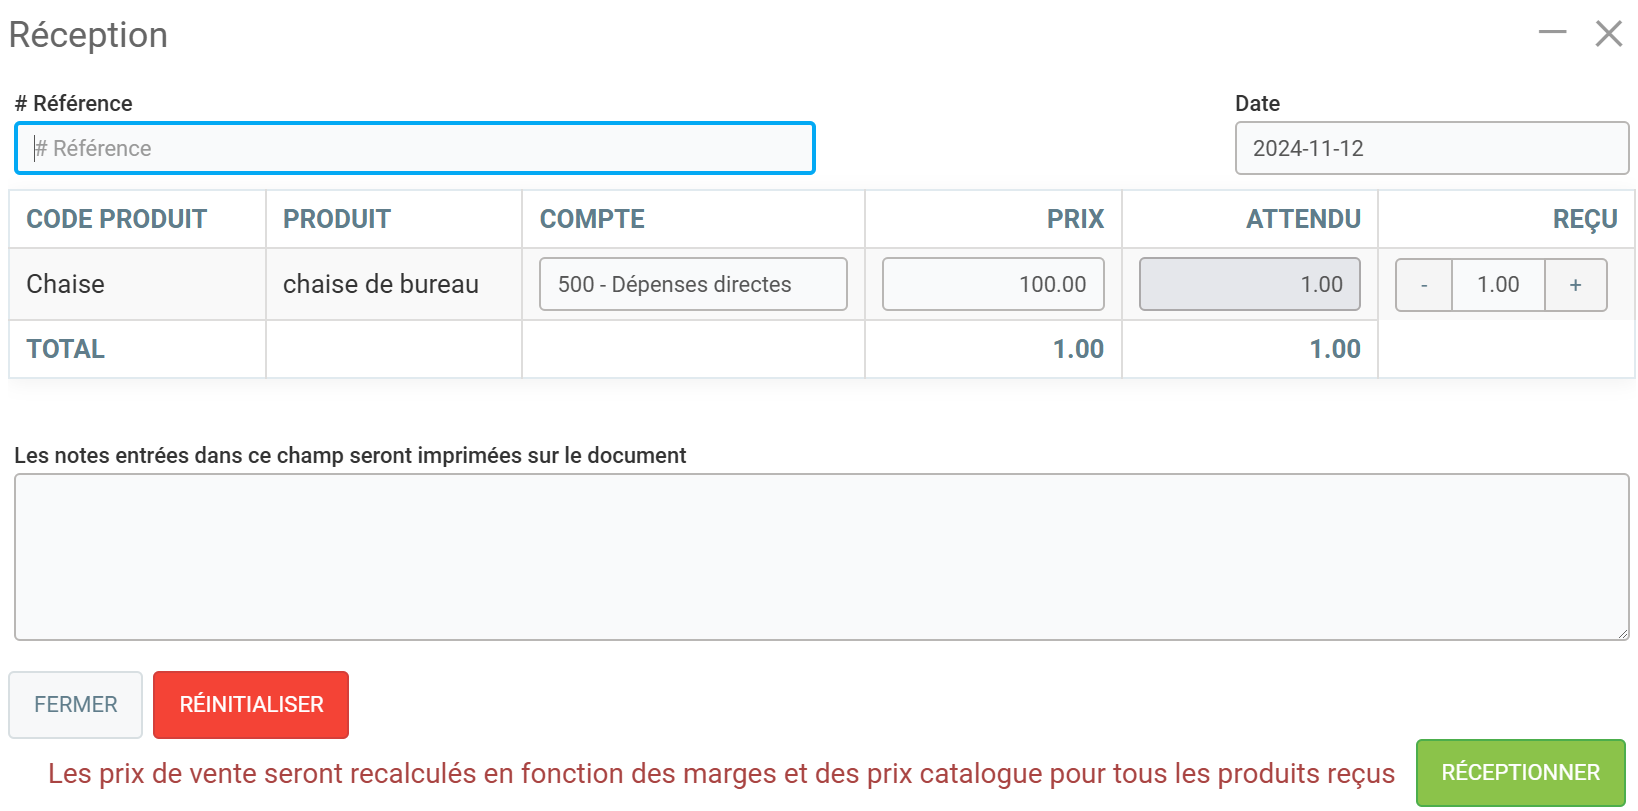The height and width of the screenshot is (811, 1638).
Task: Decrease received quantity with minus button
Action: pyautogui.click(x=1424, y=285)
